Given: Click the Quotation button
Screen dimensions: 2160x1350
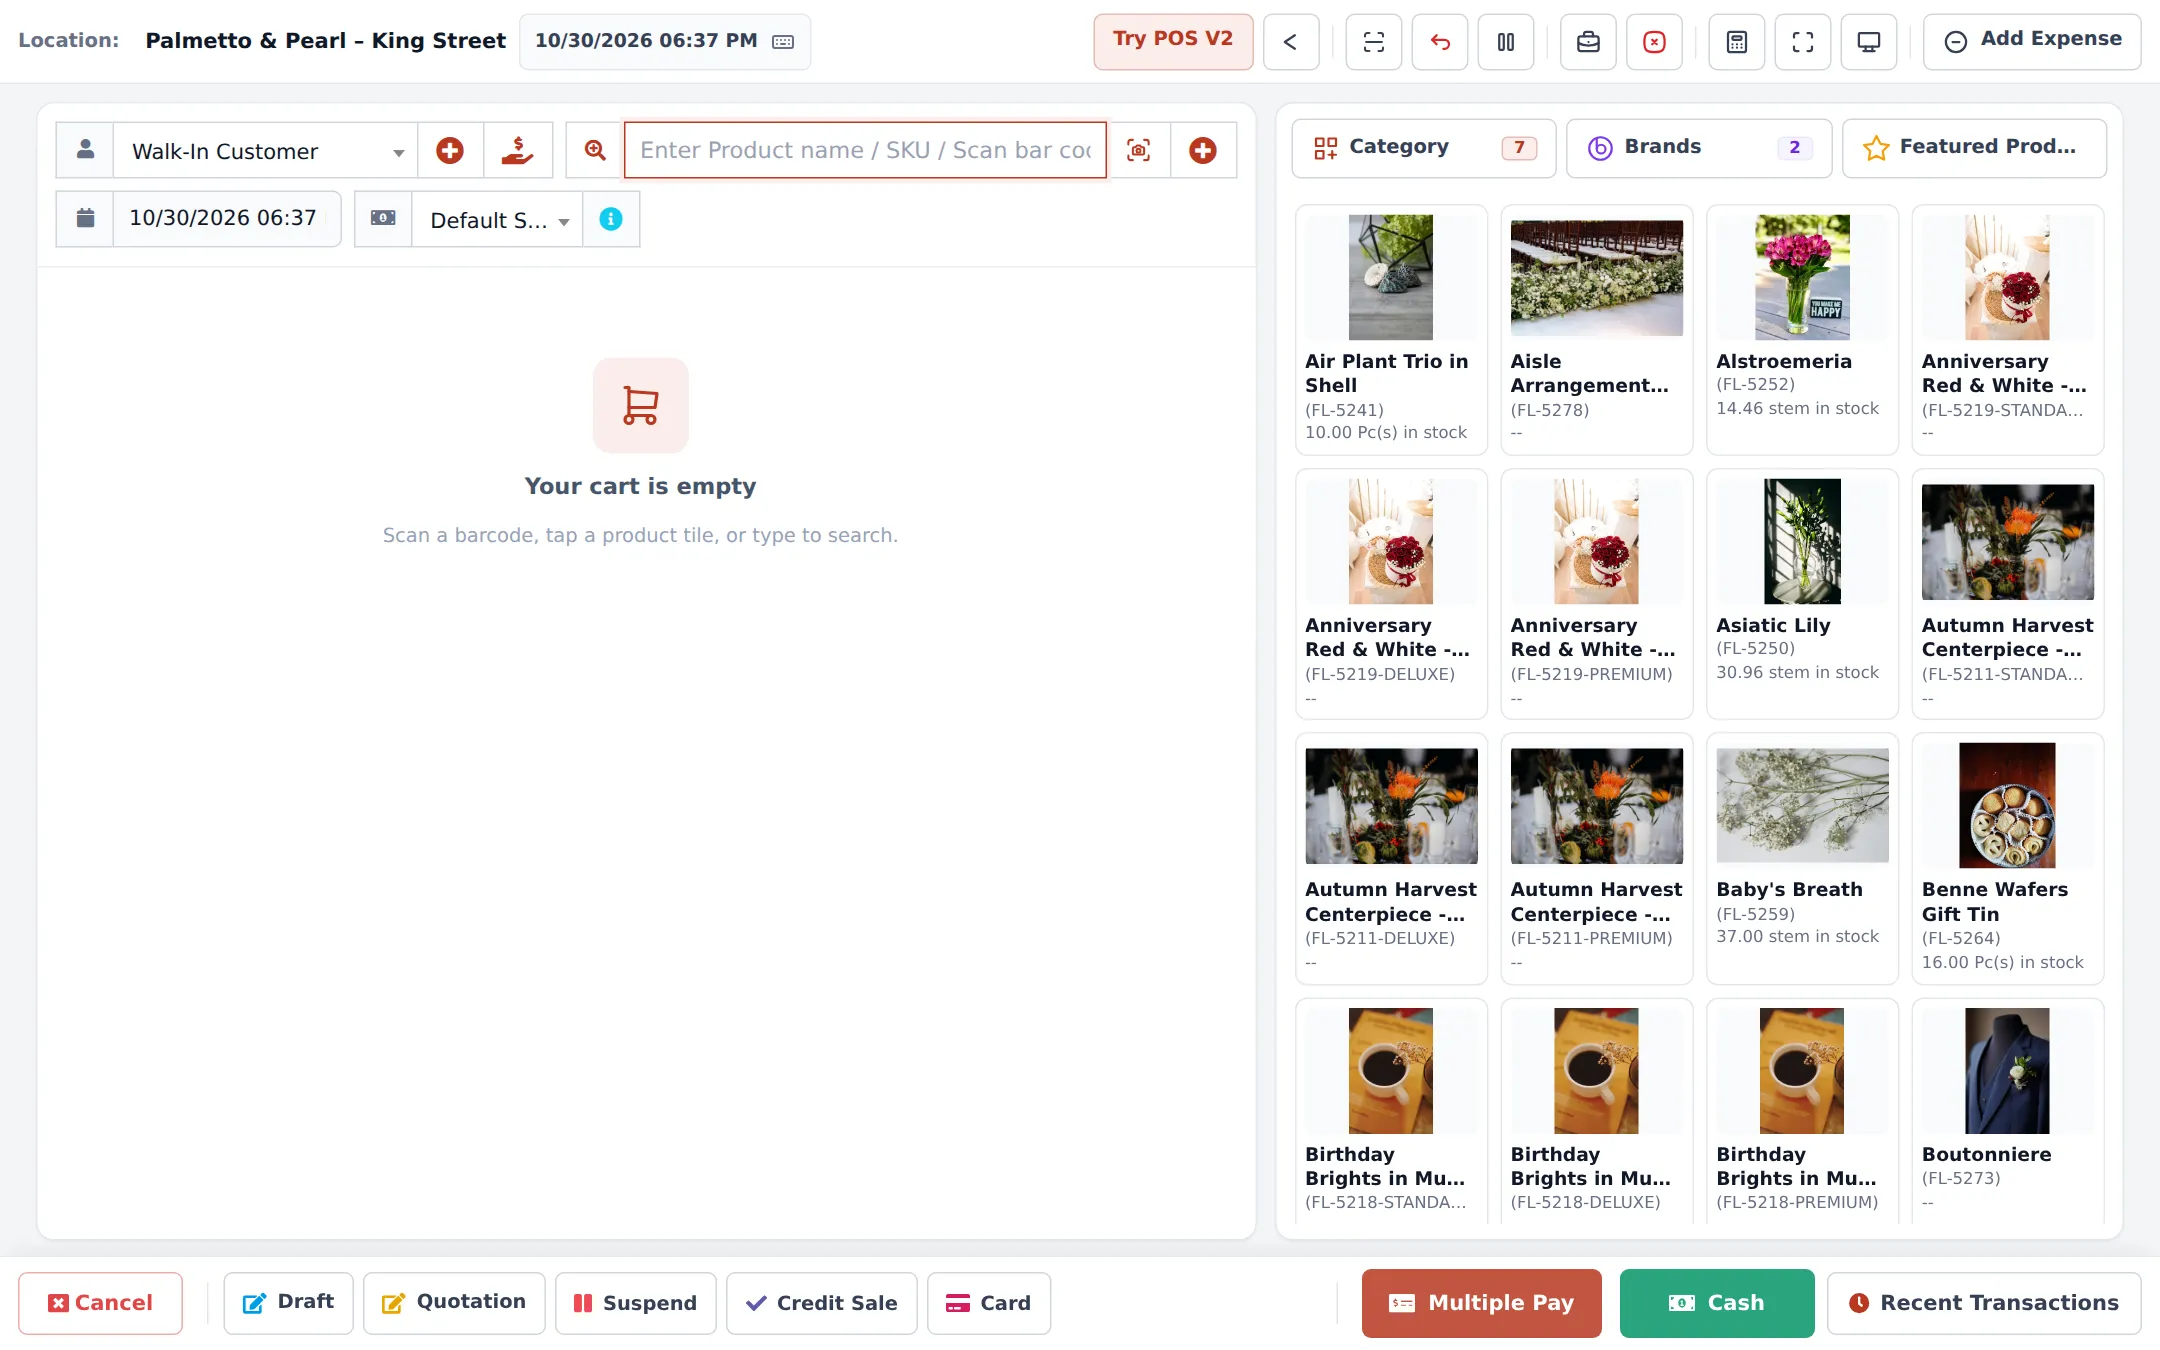Looking at the screenshot, I should [x=454, y=1303].
